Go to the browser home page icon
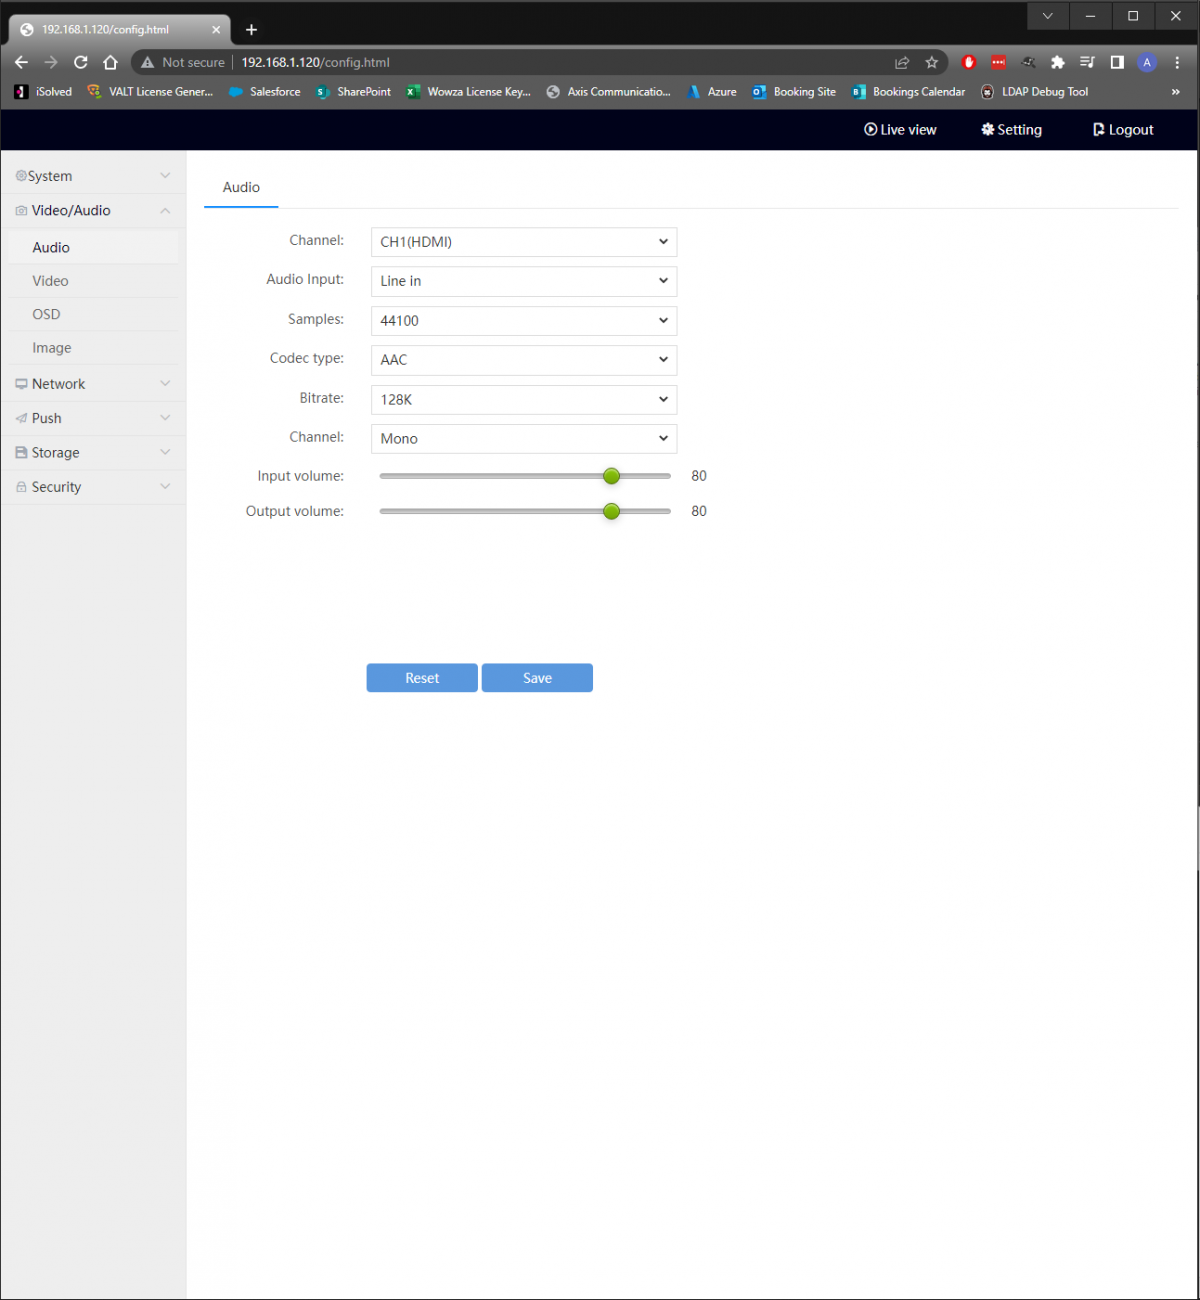Screen dimensions: 1200x1300 (111, 62)
